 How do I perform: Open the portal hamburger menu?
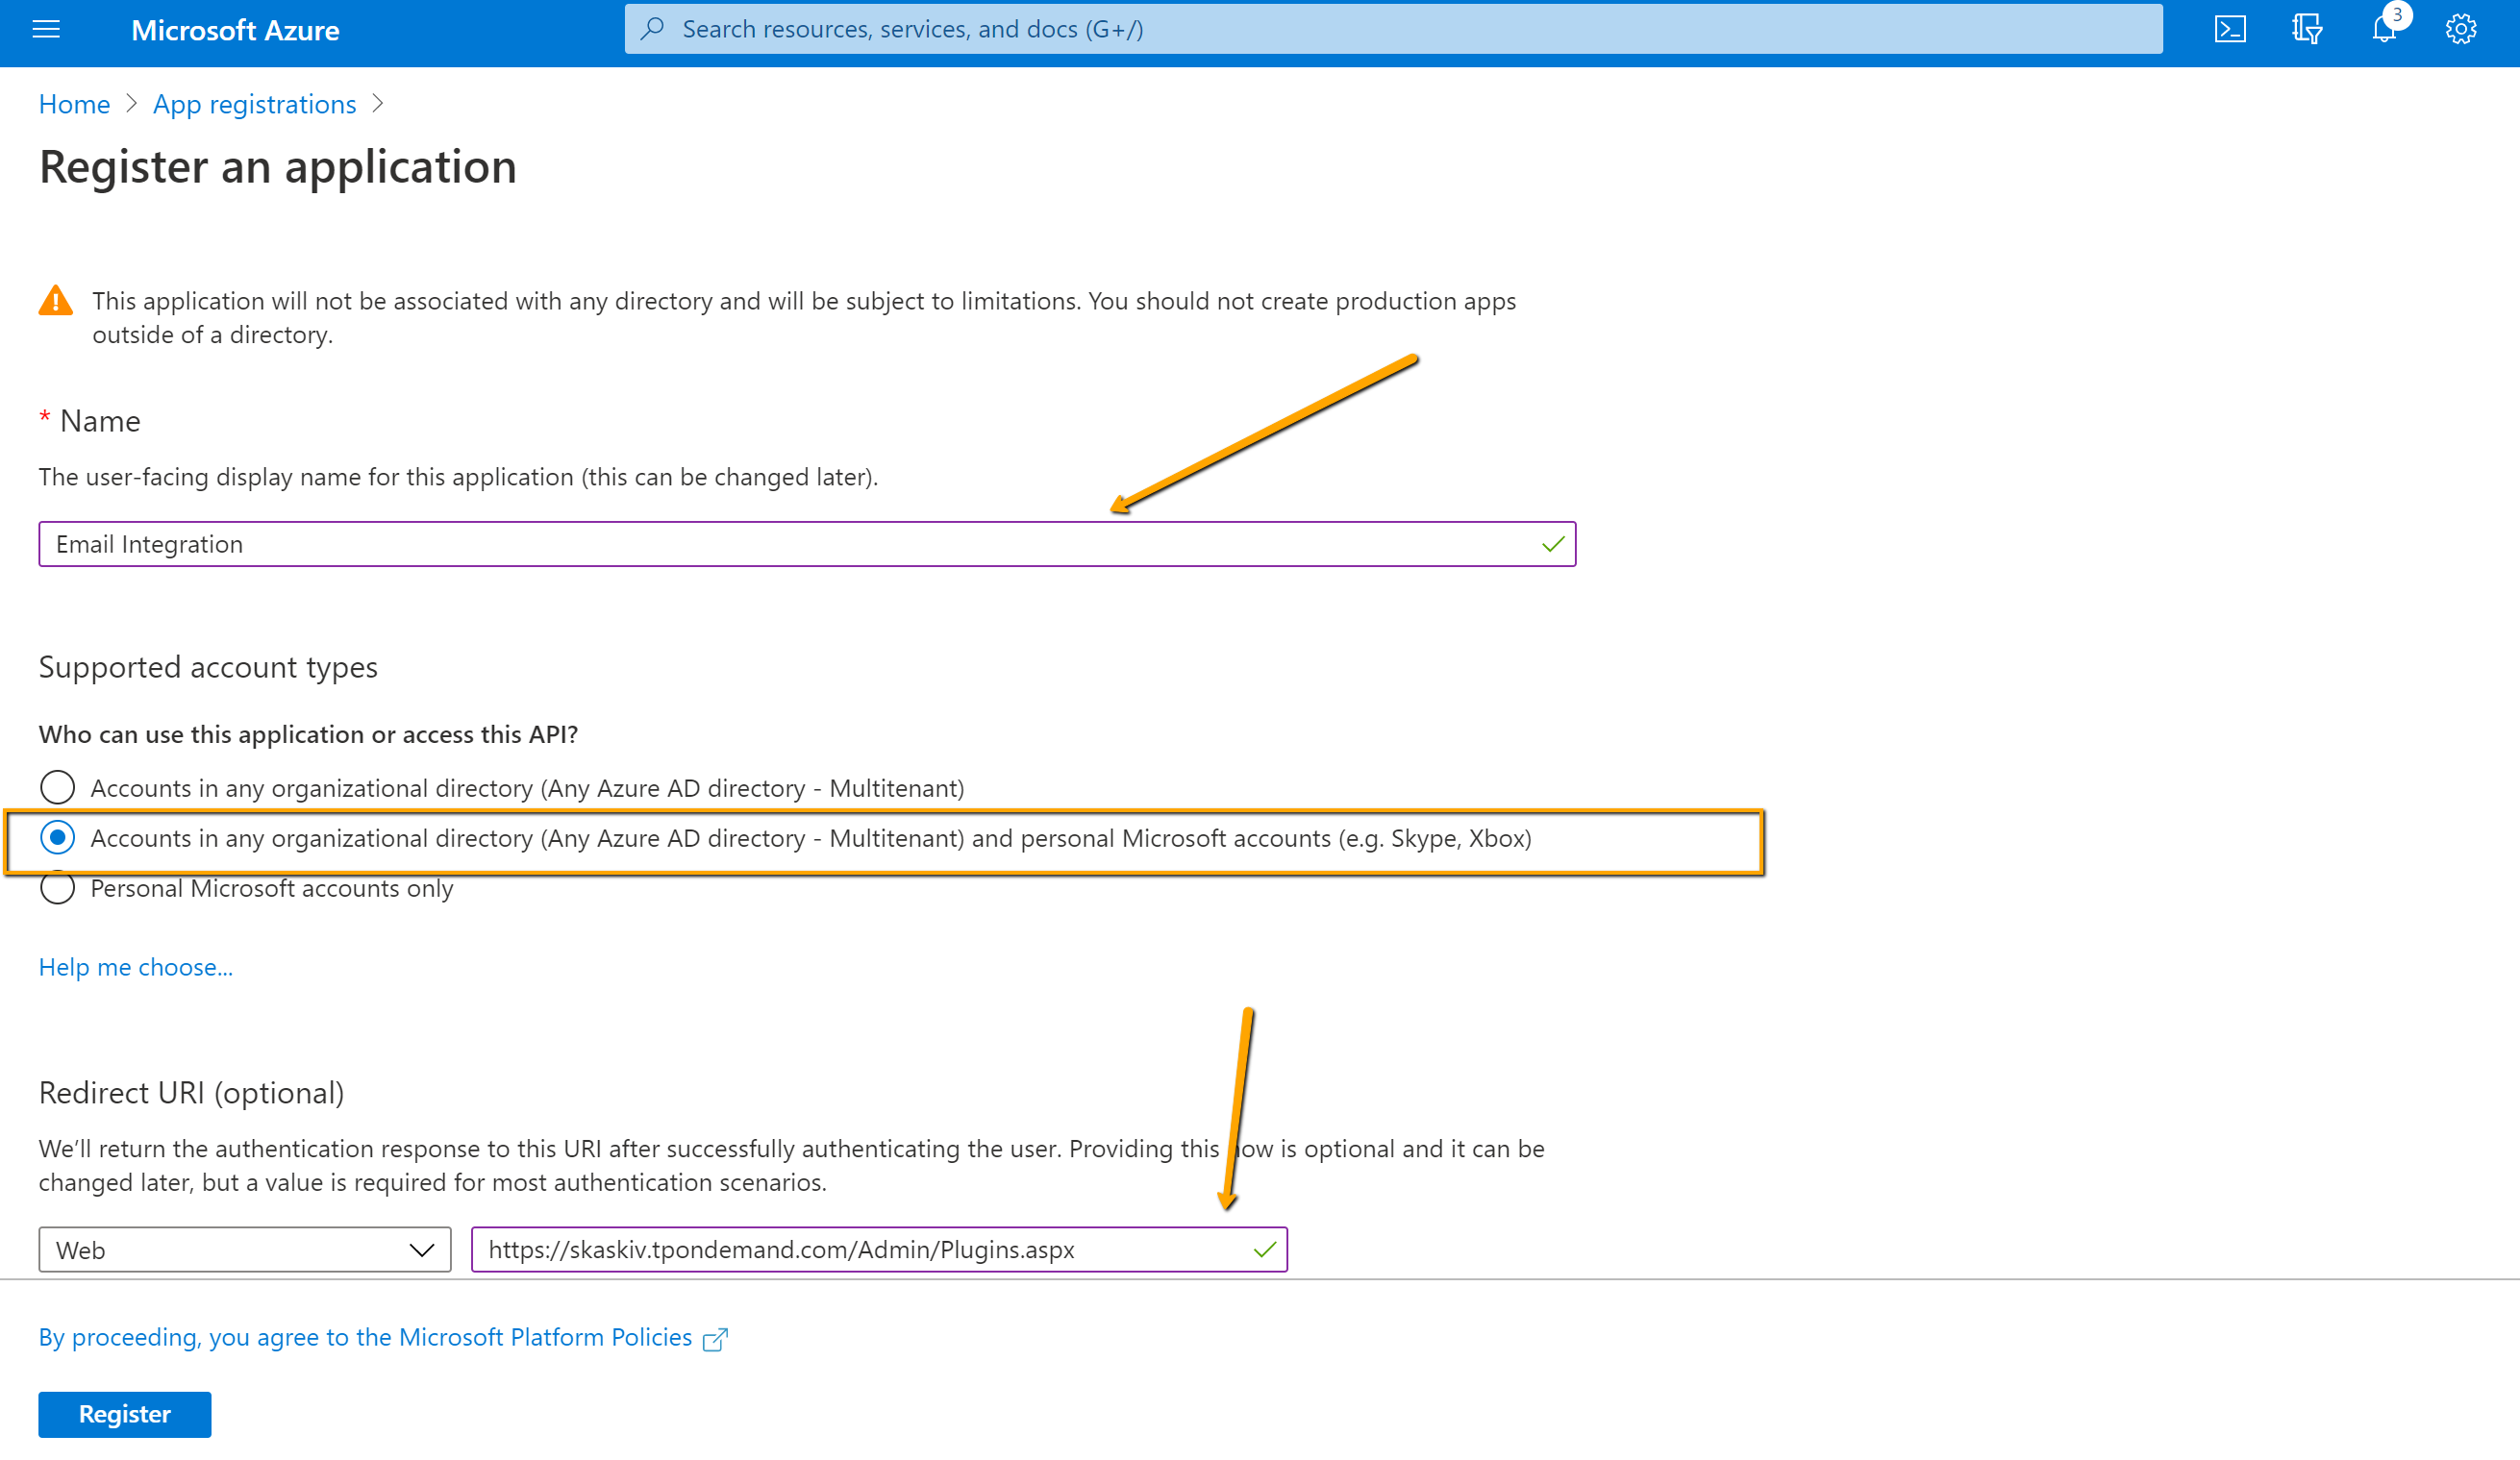pyautogui.click(x=46, y=29)
